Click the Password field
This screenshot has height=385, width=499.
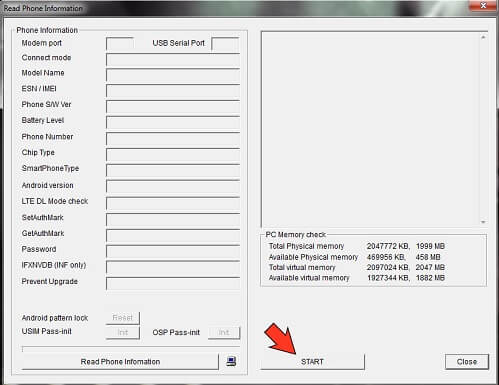(173, 251)
